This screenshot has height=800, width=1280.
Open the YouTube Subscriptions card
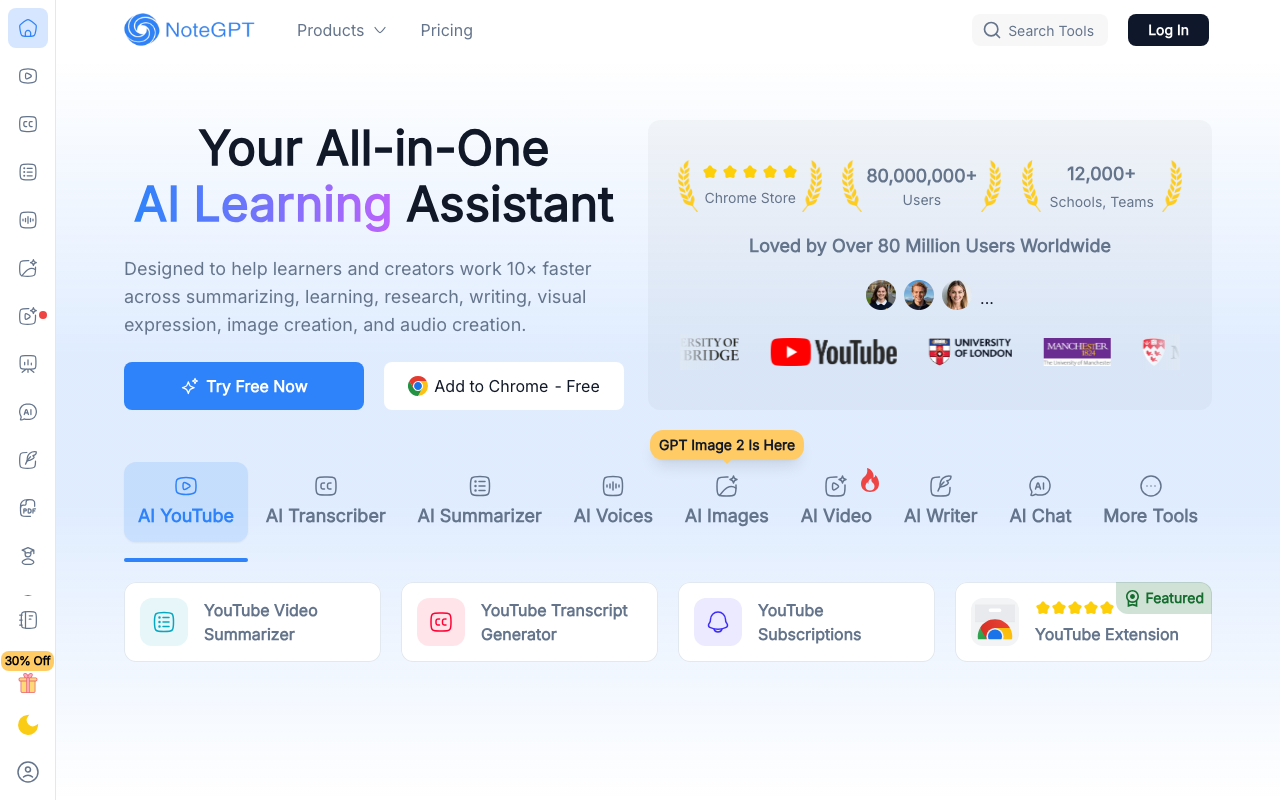click(806, 622)
